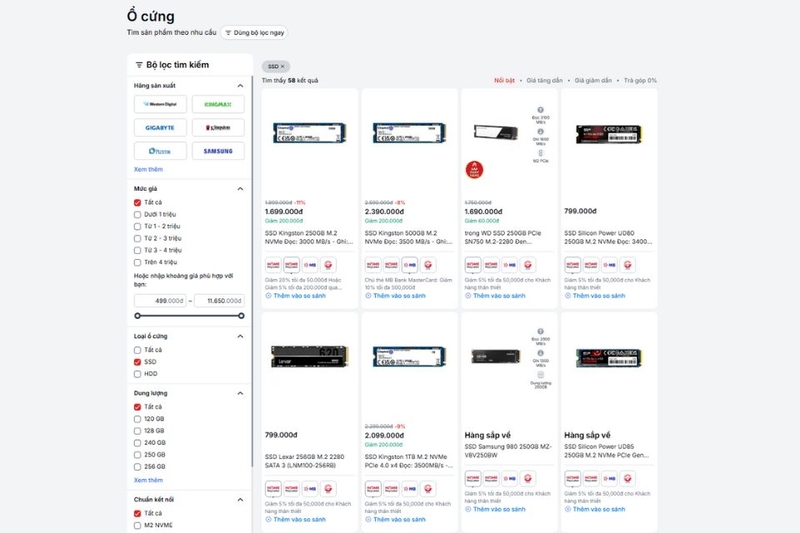Screen dimensions: 800x533
Task: Show more capacities via 'Xem thêm' under Dung lượng
Action: 148,480
